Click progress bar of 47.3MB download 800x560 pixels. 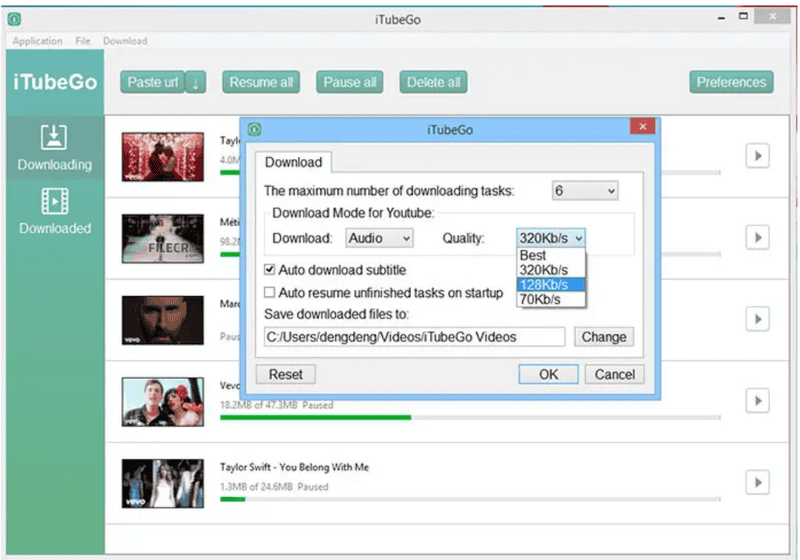click(x=470, y=417)
